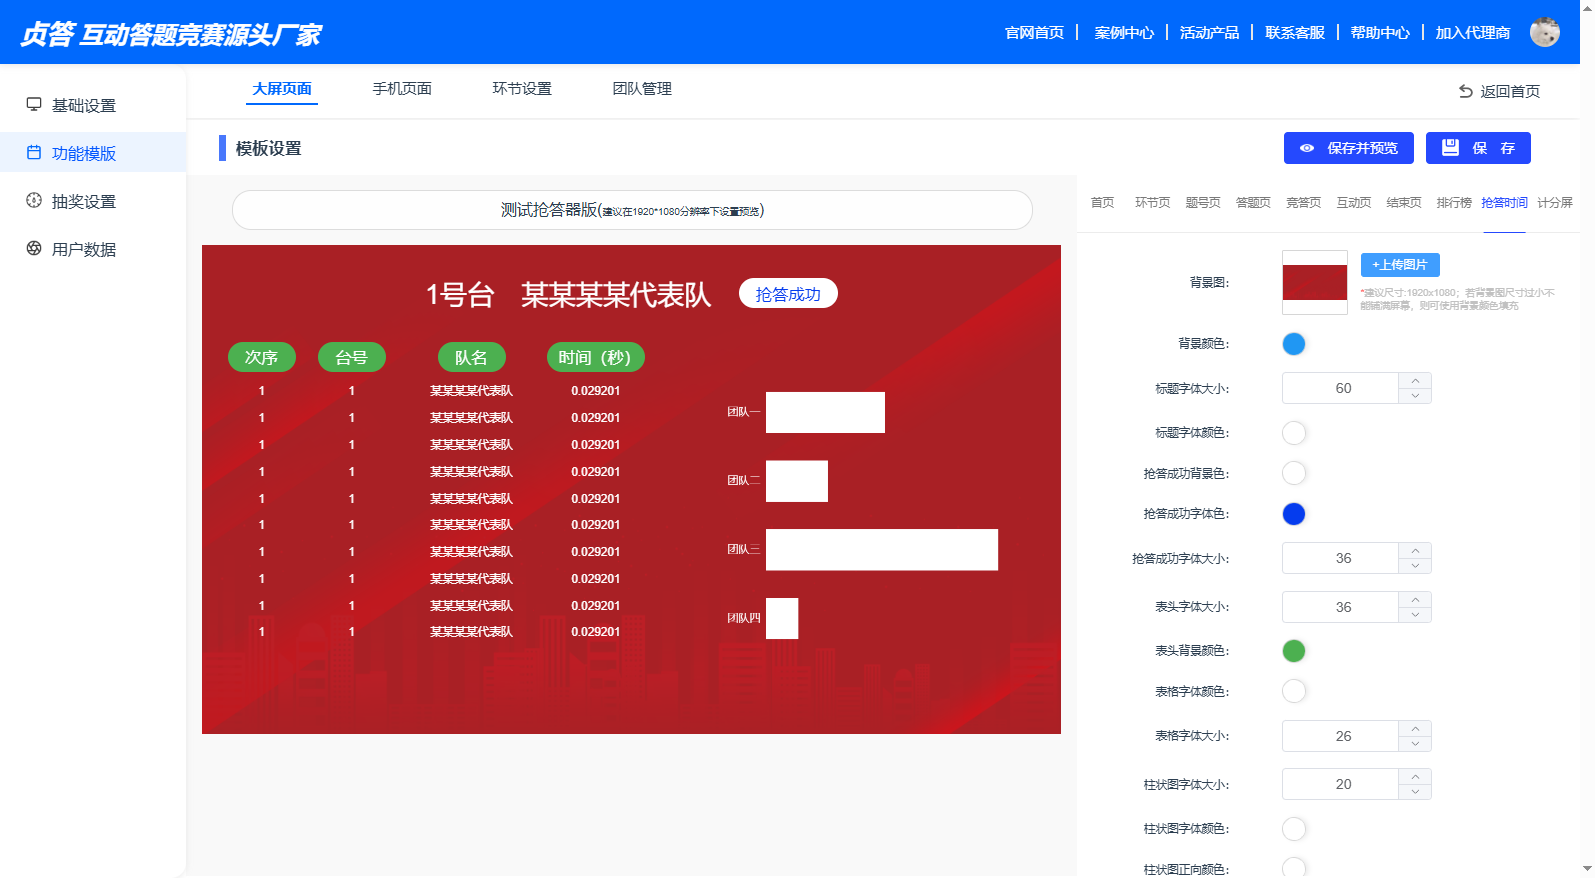This screenshot has width=1595, height=878.
Task: Open the 排行榜 template tab
Action: click(1454, 202)
